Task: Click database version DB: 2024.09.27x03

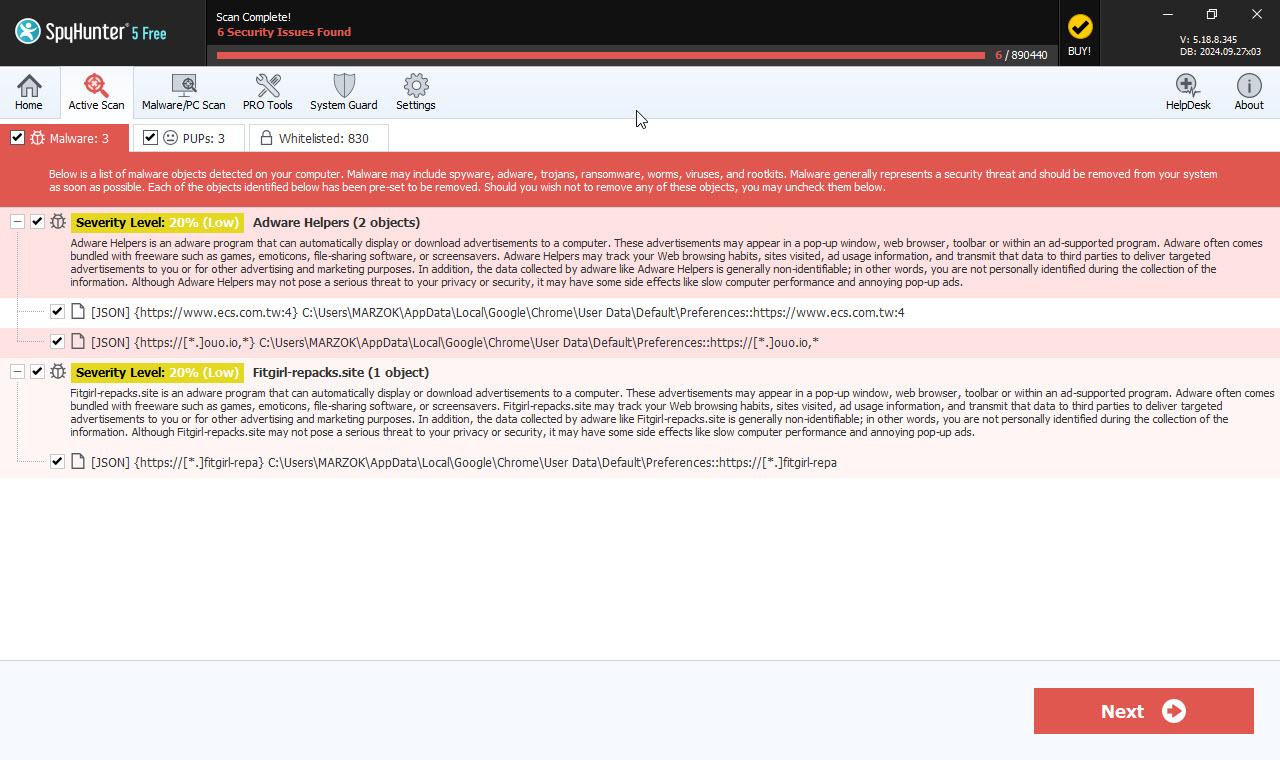Action: click(x=1220, y=52)
